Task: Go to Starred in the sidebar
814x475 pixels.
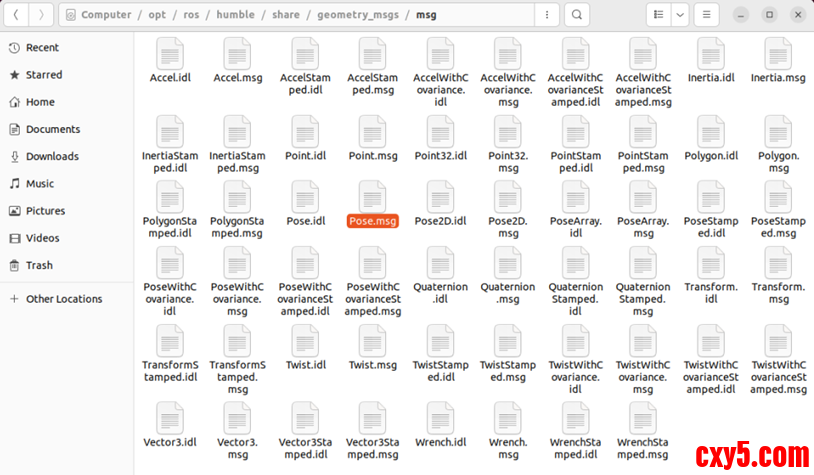Action: (44, 75)
